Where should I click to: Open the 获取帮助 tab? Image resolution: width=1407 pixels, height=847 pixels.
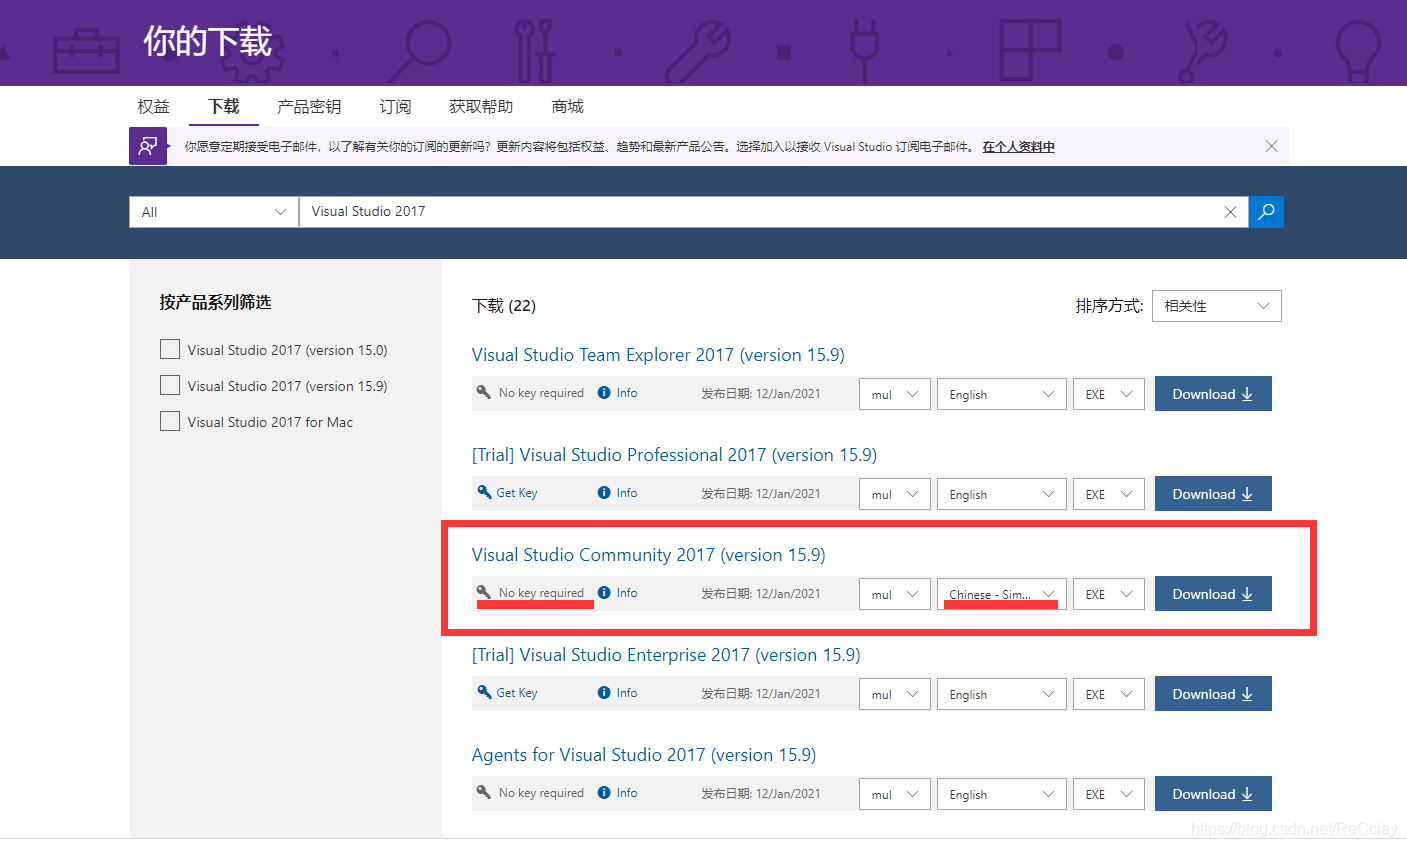(x=481, y=106)
